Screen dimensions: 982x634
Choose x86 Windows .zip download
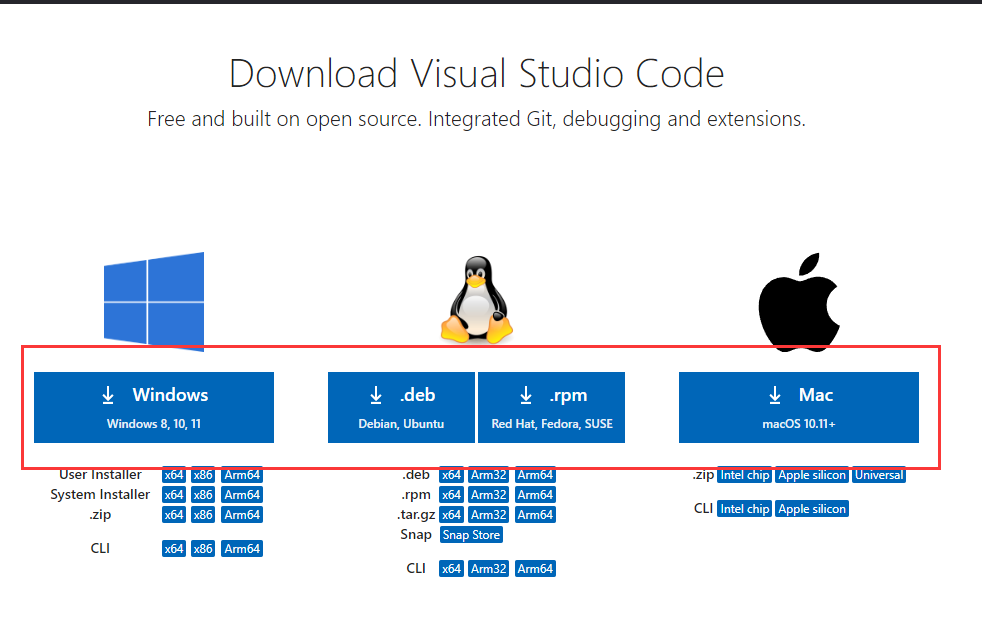click(203, 515)
